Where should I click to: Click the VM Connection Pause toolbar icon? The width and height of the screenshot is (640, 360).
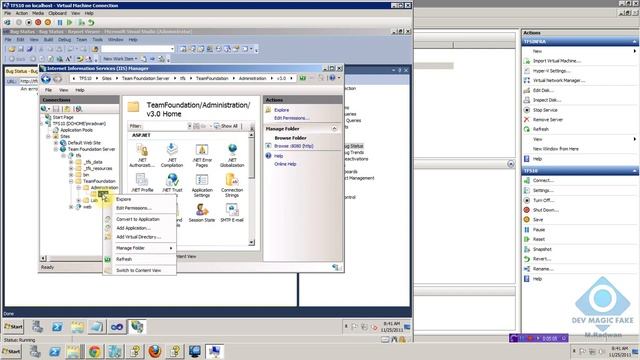(x=60, y=22)
